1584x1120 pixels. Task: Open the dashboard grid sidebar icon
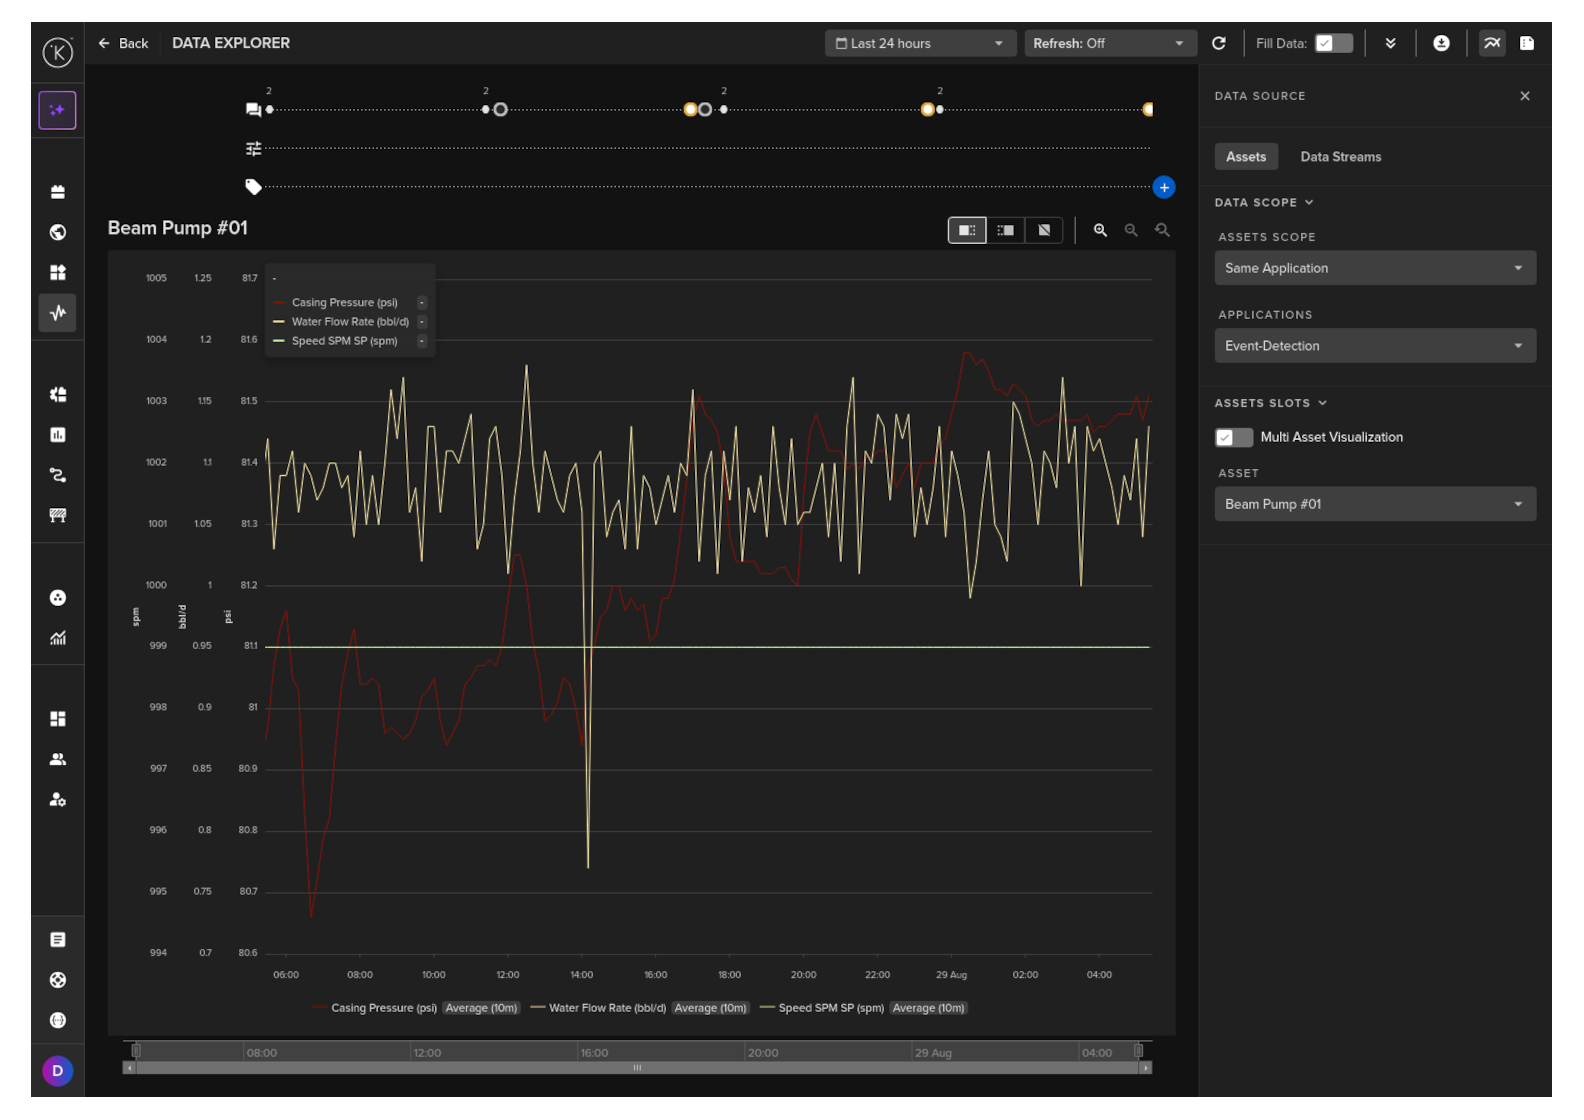point(58,719)
